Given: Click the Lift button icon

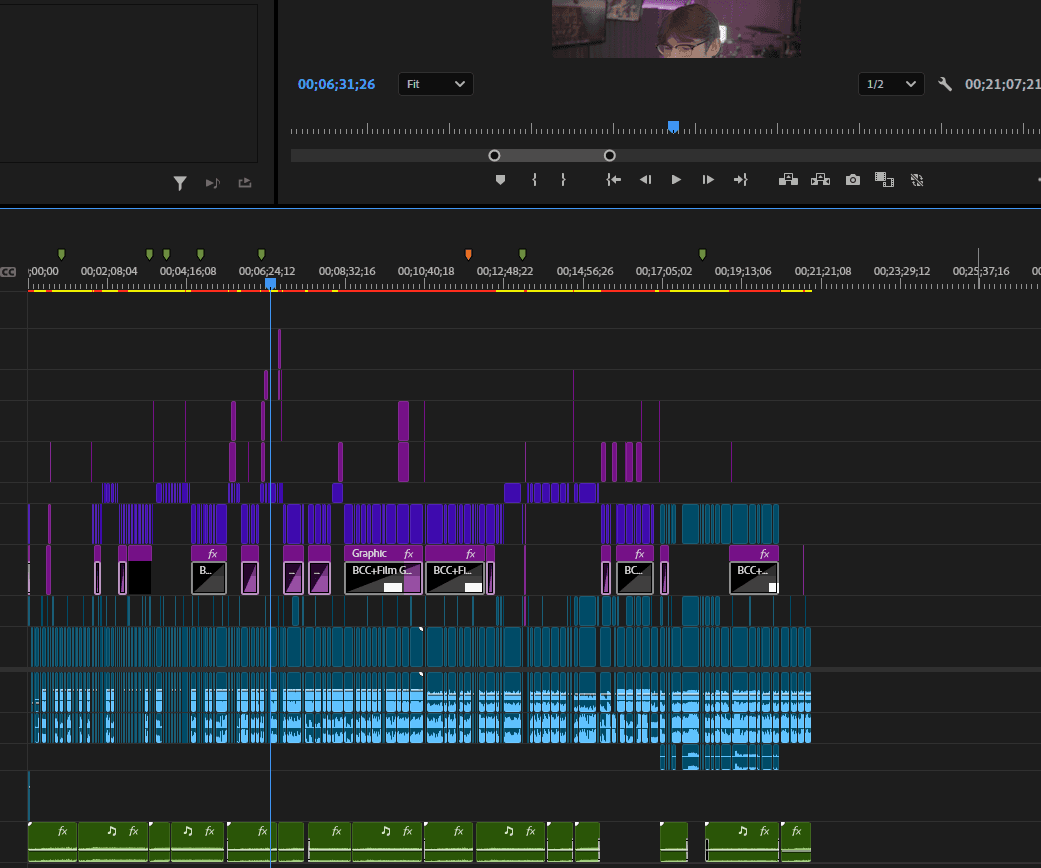Looking at the screenshot, I should click(788, 180).
